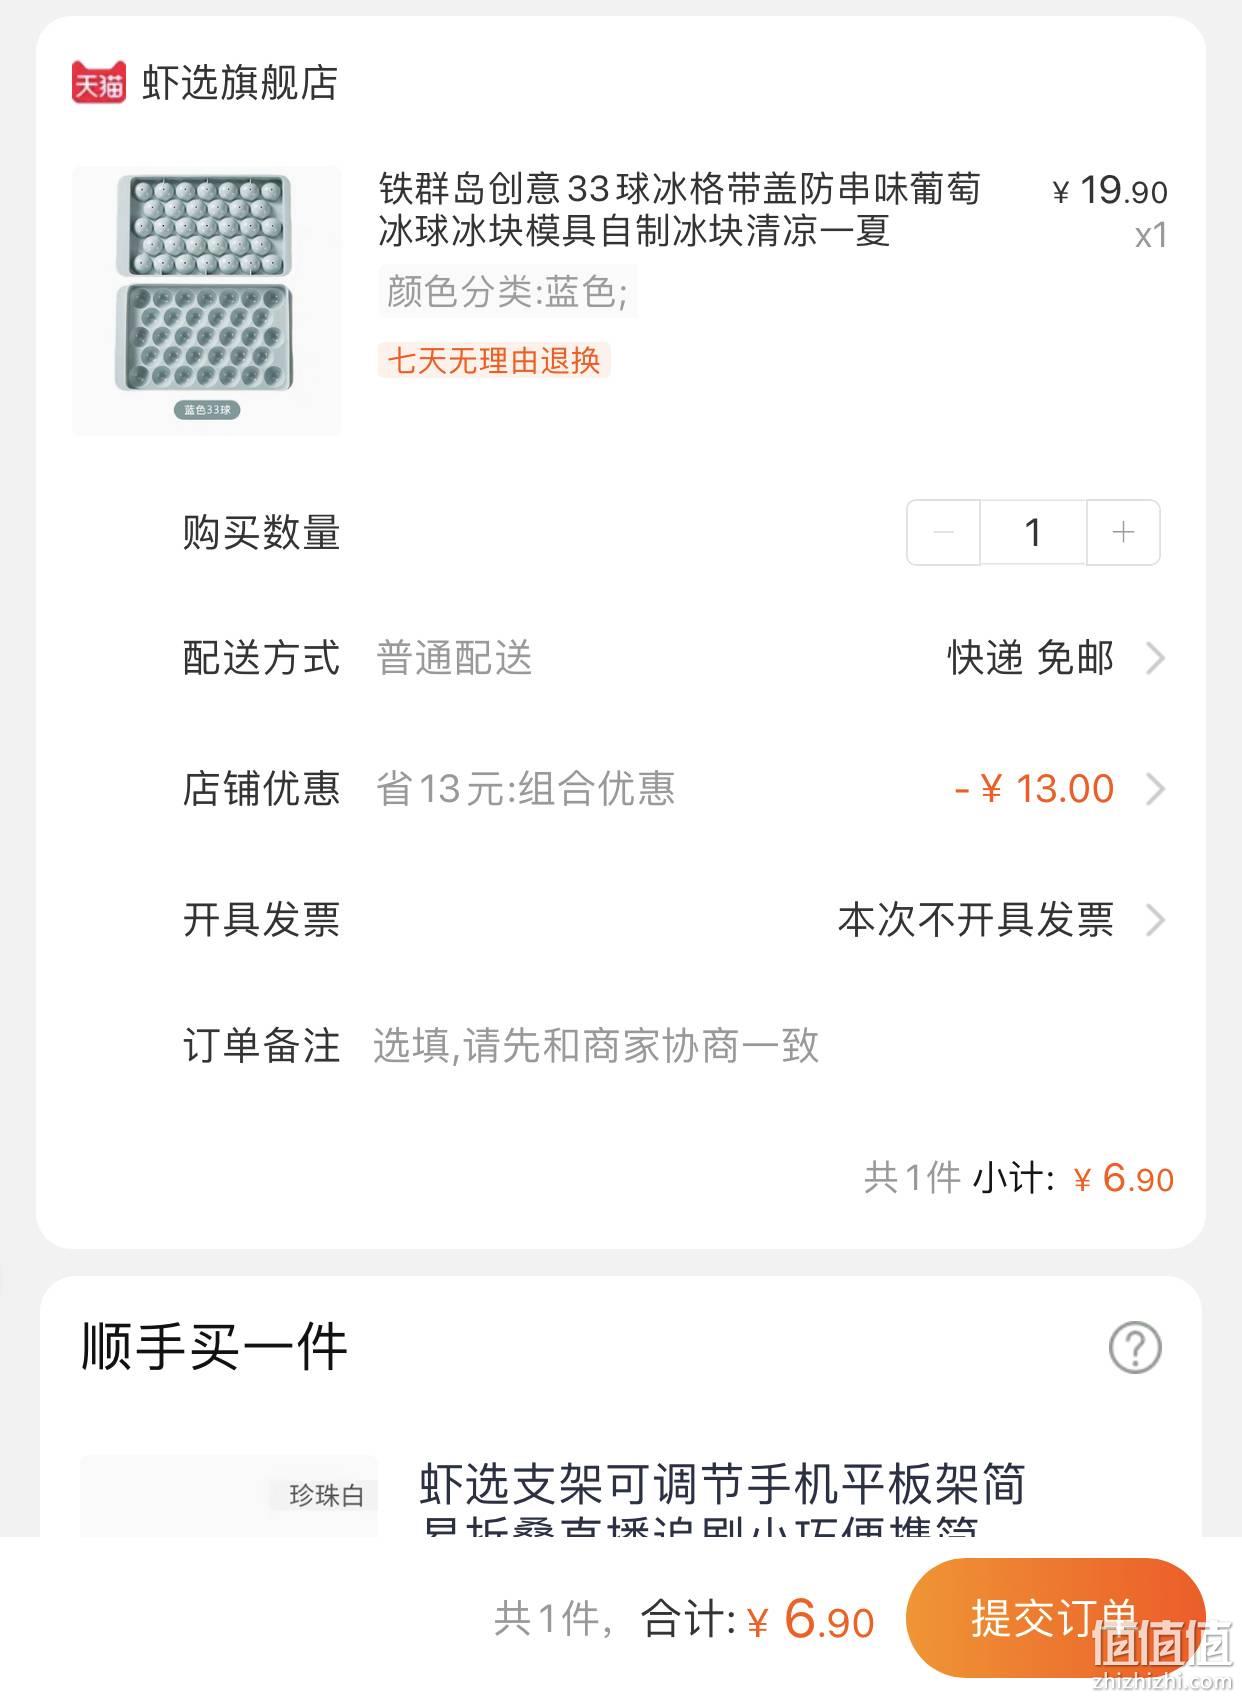Submit the order with 提交订单
1242x1699 pixels.
click(x=1054, y=1617)
